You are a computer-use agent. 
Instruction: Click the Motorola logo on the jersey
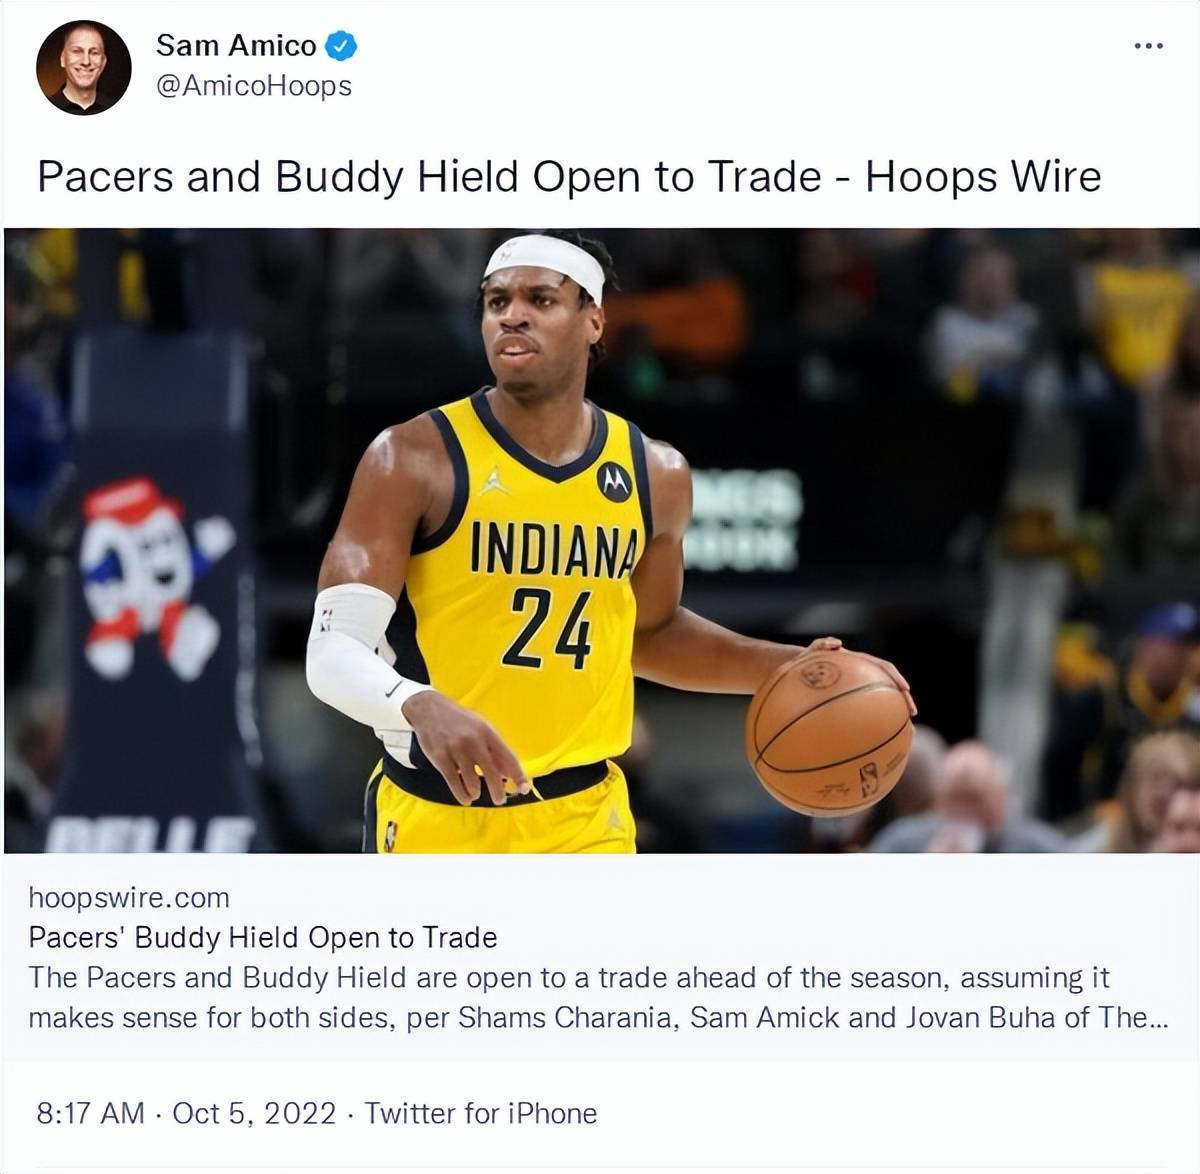614,483
